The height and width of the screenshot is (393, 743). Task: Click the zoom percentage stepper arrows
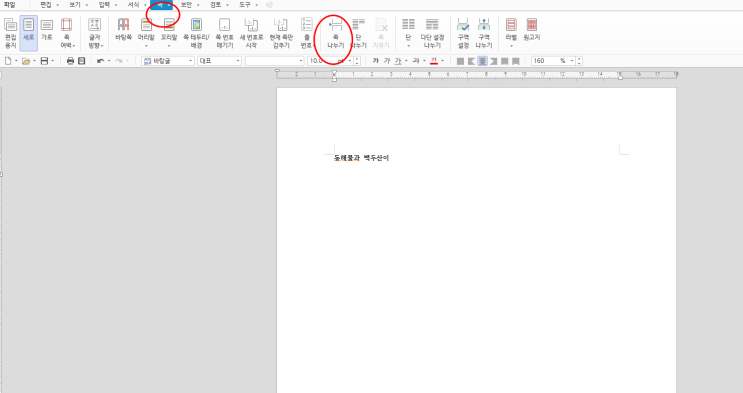coord(579,61)
